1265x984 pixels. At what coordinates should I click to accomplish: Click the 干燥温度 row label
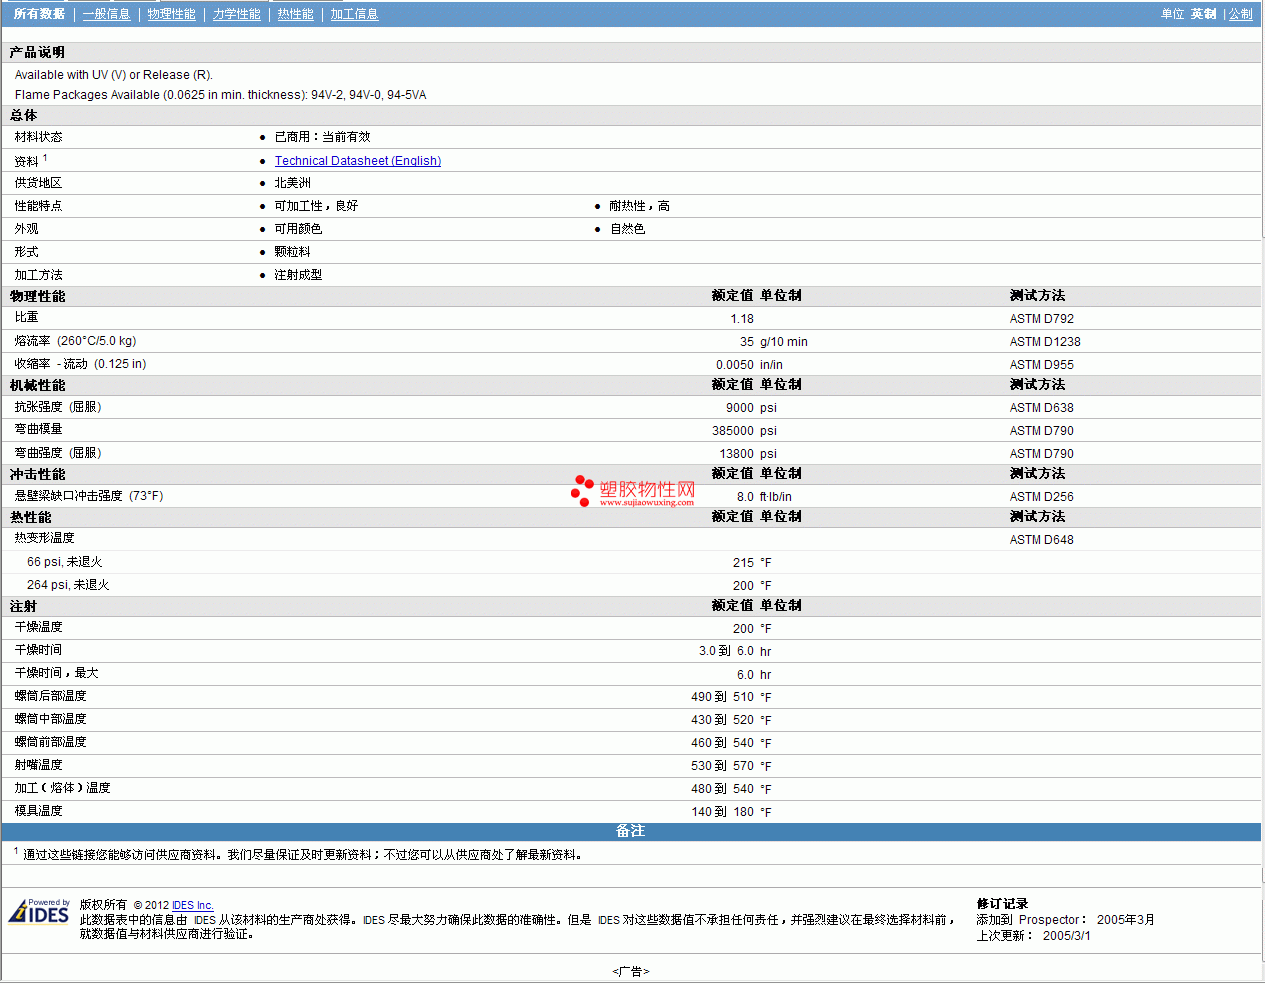(x=38, y=627)
